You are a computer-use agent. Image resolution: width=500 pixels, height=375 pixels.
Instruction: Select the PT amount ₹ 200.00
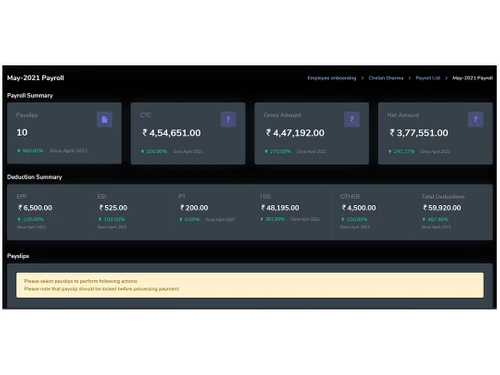pyautogui.click(x=194, y=208)
